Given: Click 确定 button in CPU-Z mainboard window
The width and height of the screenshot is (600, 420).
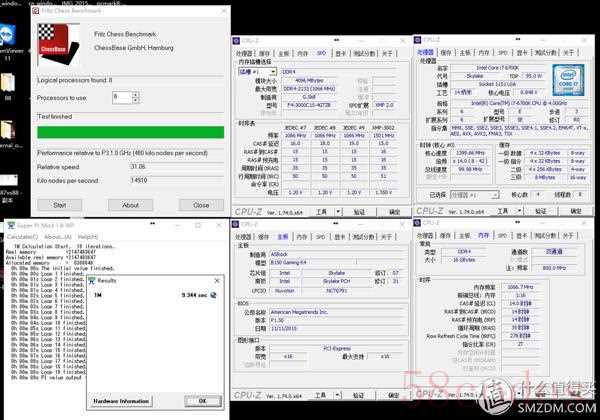Looking at the screenshot, I should click(393, 395).
